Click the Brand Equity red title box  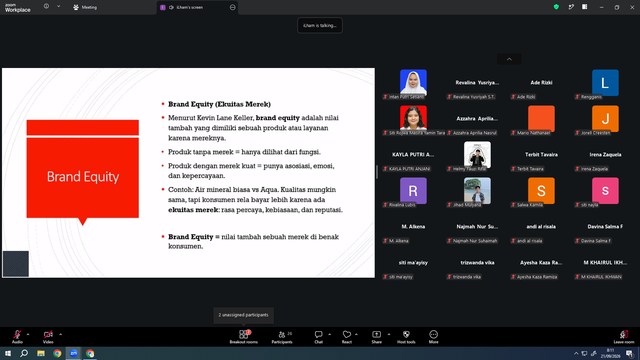[x=82, y=177]
